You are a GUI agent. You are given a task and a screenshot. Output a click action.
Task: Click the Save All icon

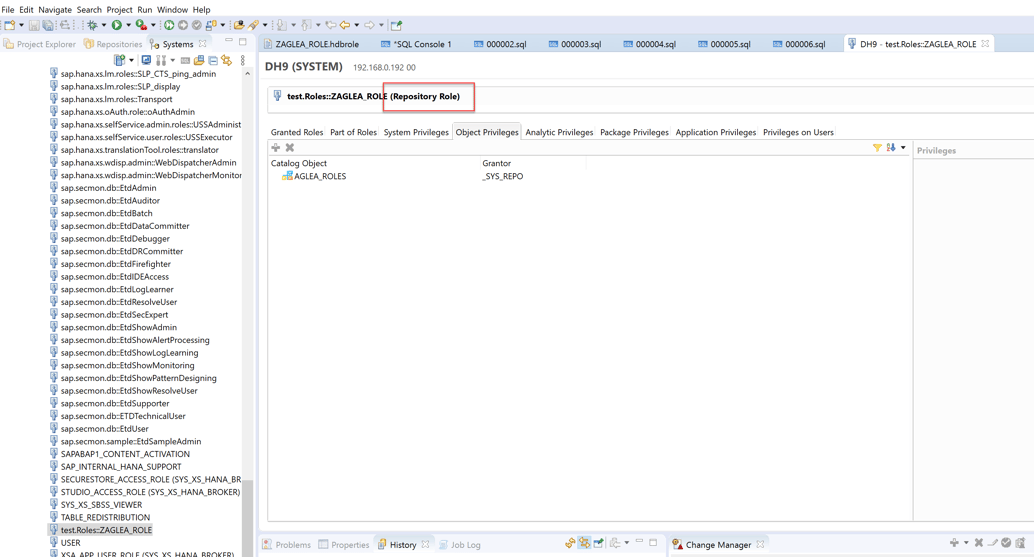tap(48, 25)
